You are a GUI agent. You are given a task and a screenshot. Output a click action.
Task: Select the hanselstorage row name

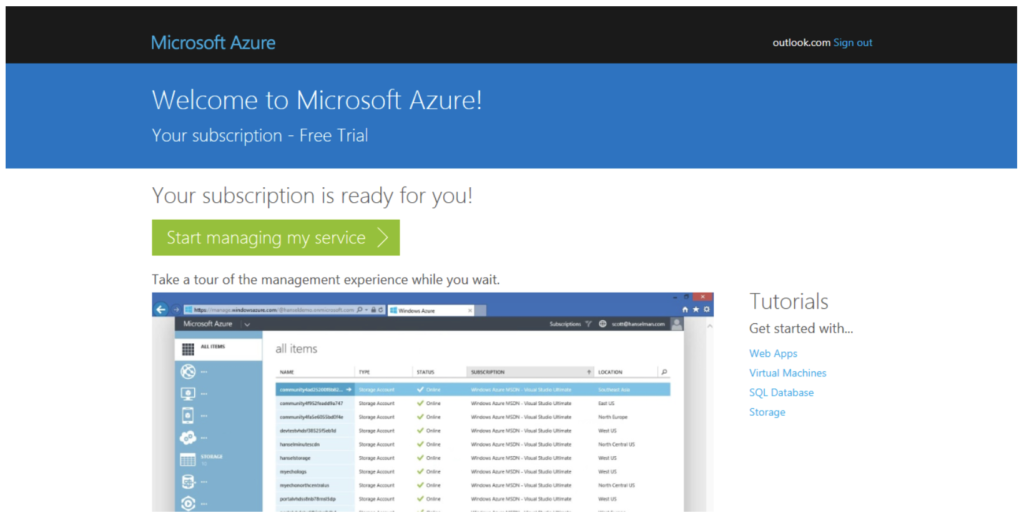coord(295,459)
